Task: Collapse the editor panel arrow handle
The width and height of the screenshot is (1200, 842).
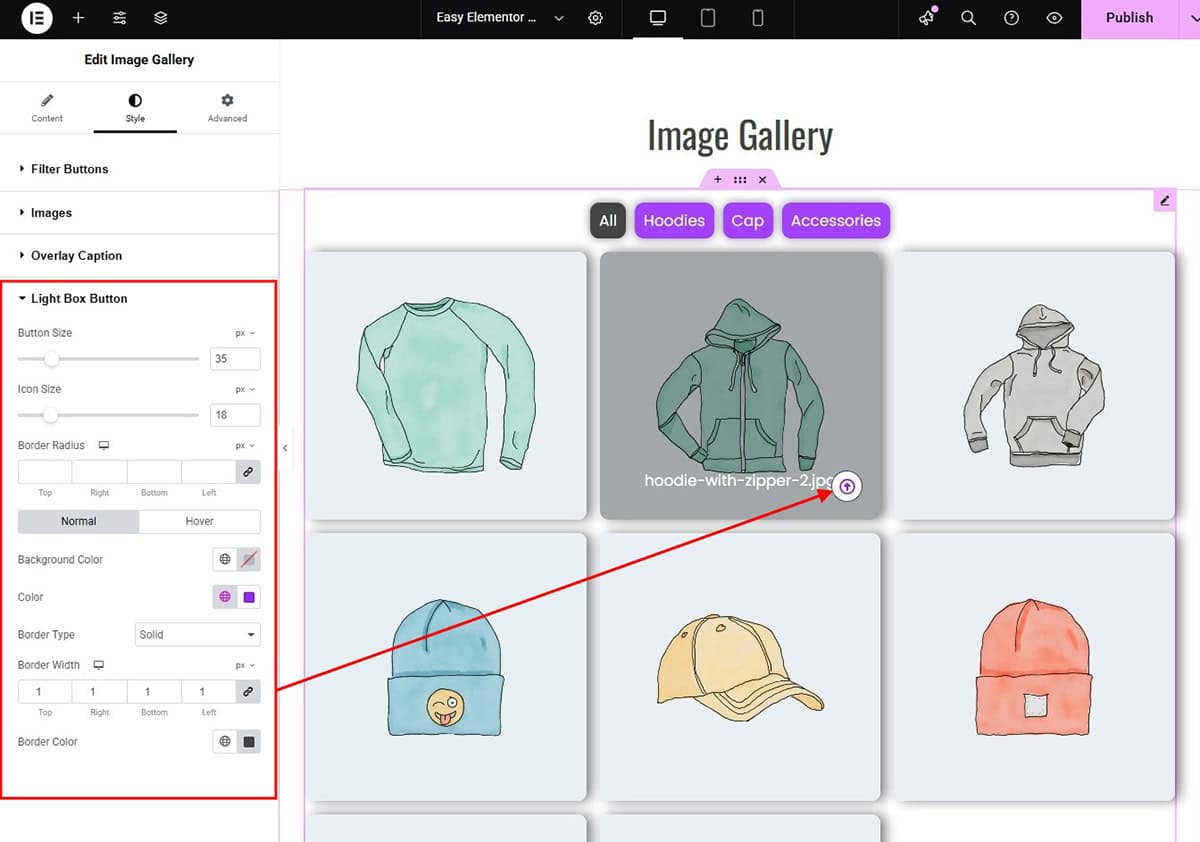Action: (x=284, y=448)
